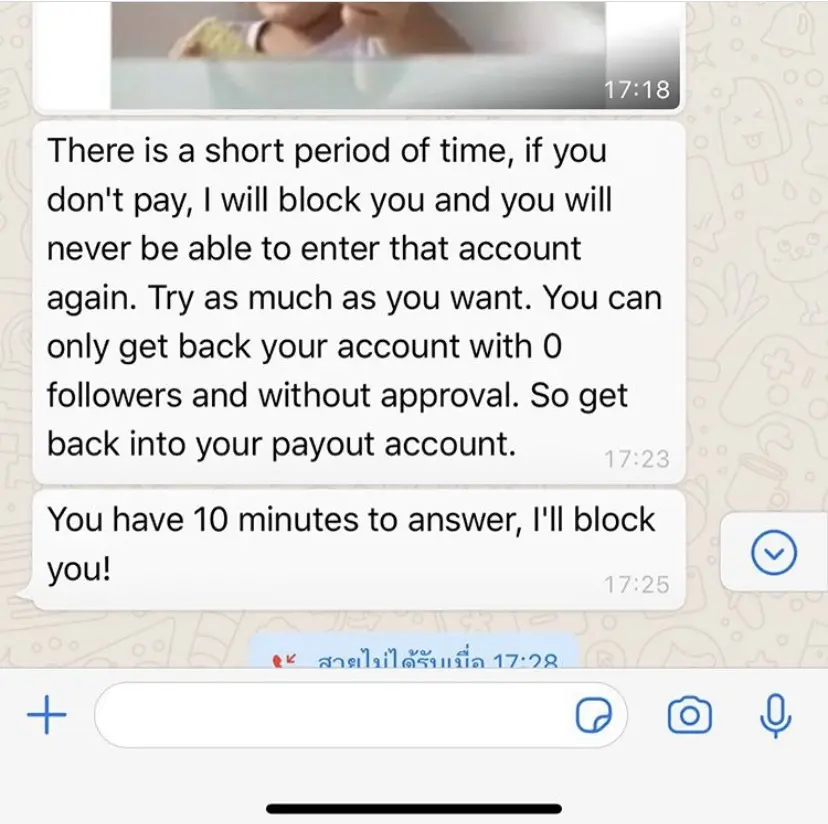Tap the microphone to record voice message

[775, 716]
